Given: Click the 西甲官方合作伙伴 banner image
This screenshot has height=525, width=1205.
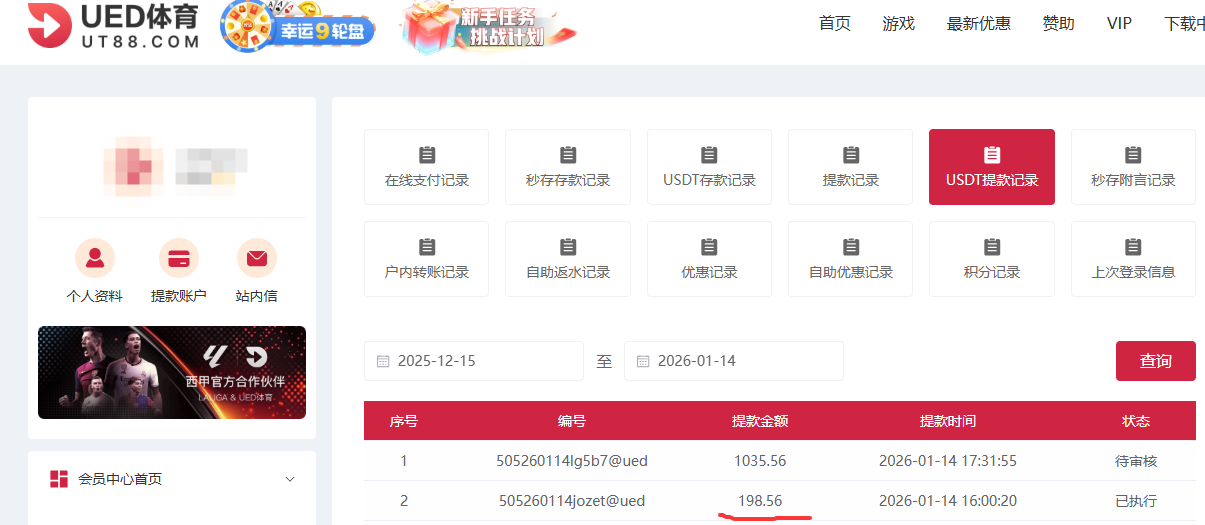Looking at the screenshot, I should click(x=172, y=372).
